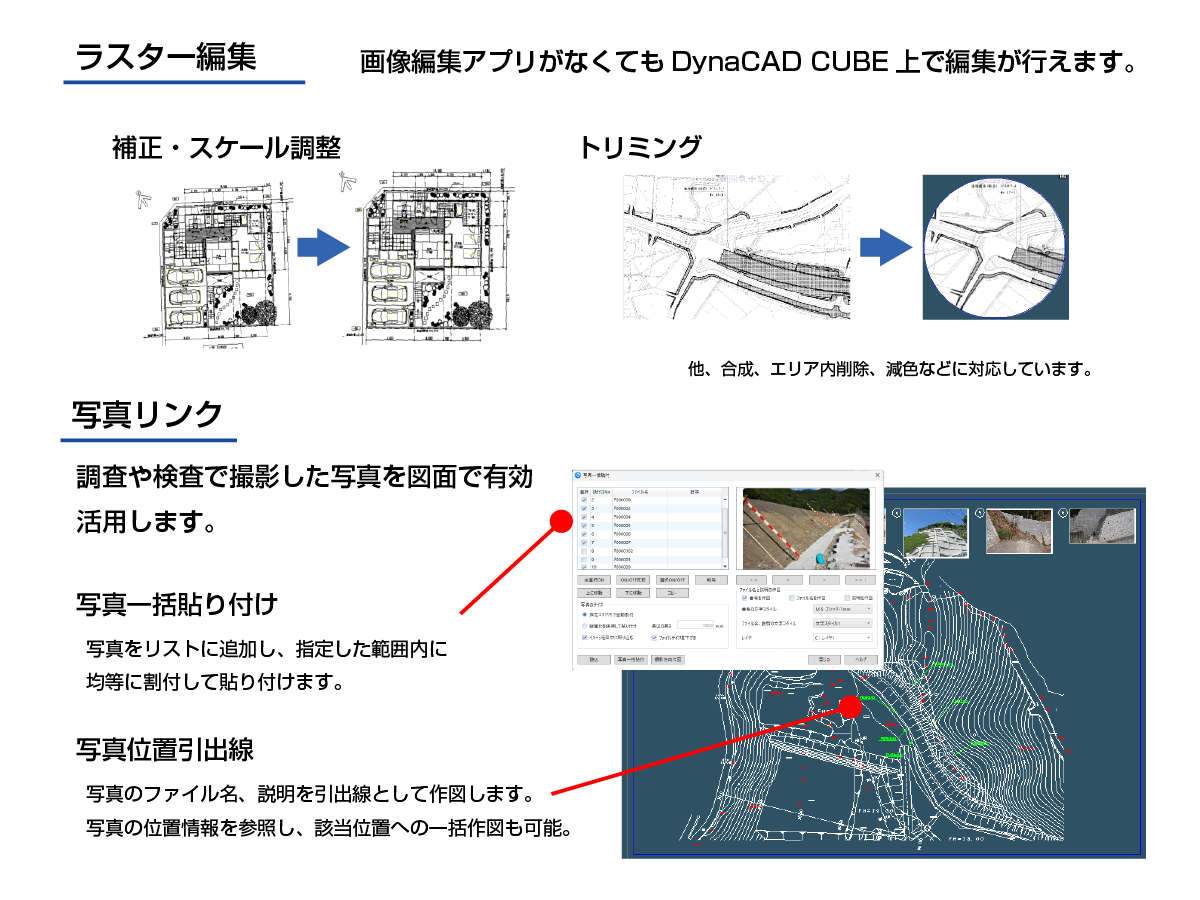Click the 削除 button

(711, 579)
